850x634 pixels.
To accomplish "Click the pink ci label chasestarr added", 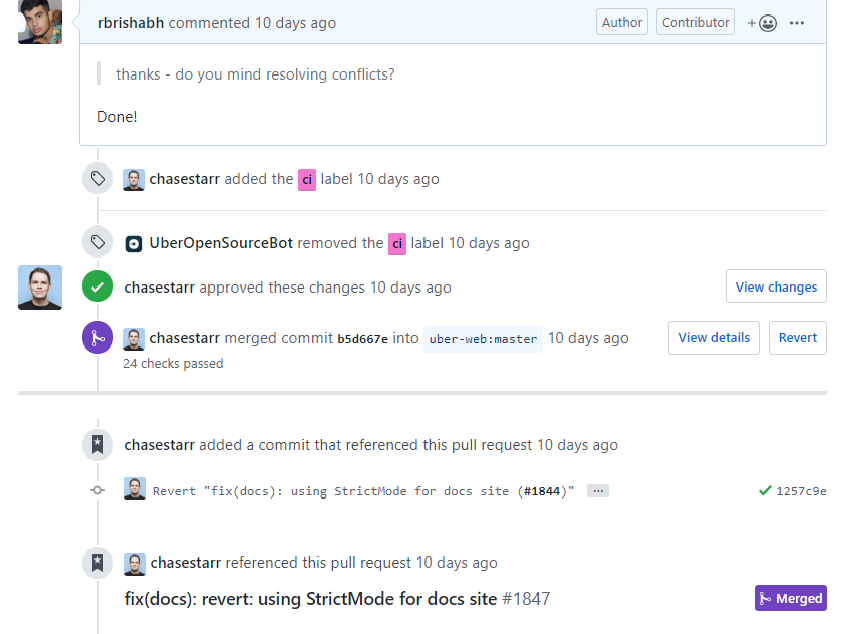I will 307,179.
